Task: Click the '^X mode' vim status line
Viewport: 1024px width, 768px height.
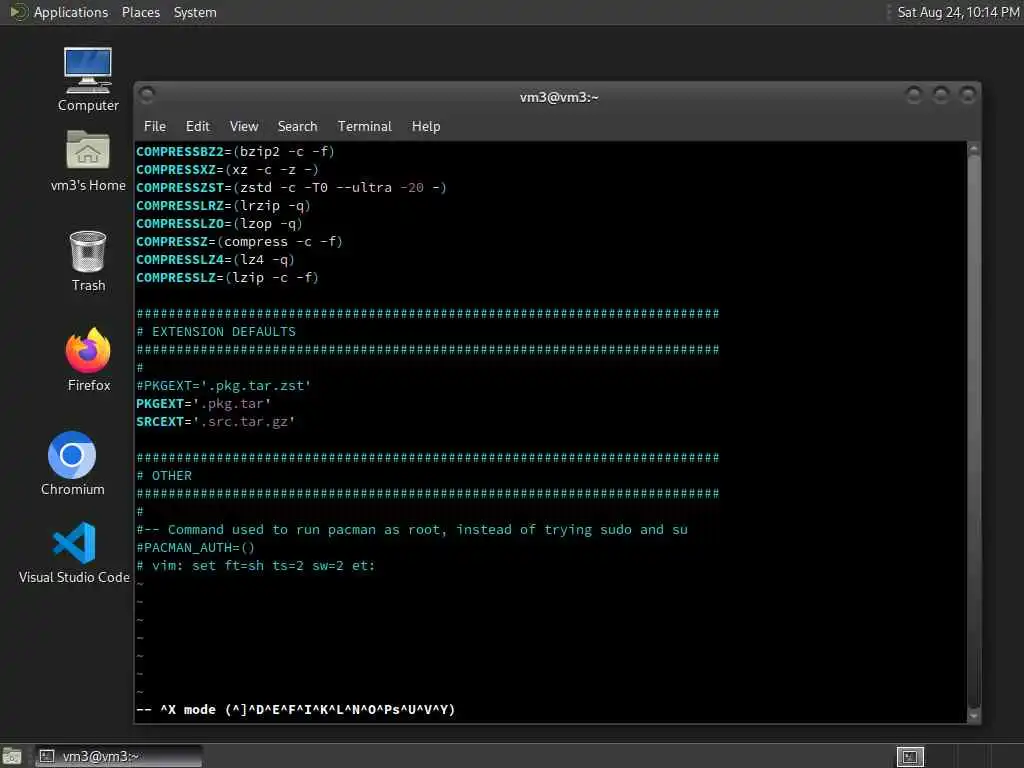Action: tap(295, 710)
